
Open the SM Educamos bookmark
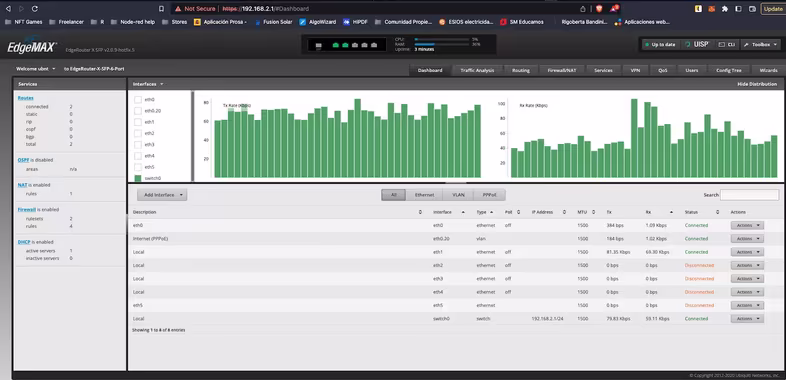(x=521, y=22)
